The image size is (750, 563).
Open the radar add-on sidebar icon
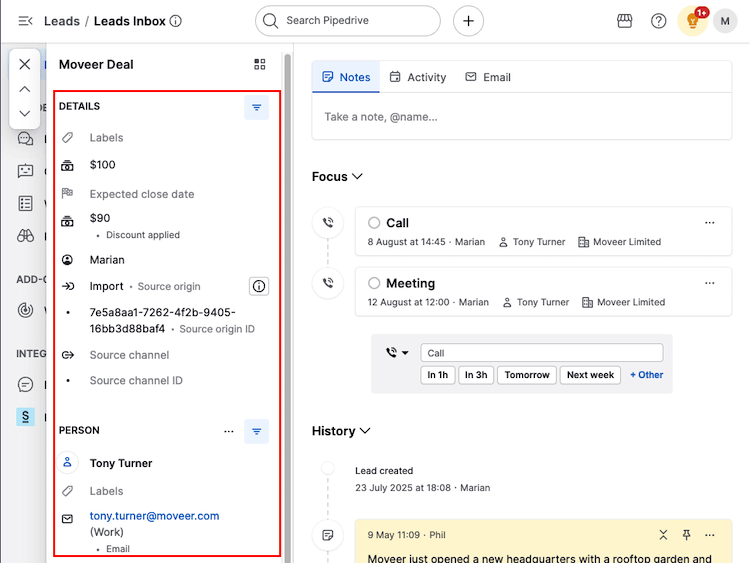tap(25, 310)
